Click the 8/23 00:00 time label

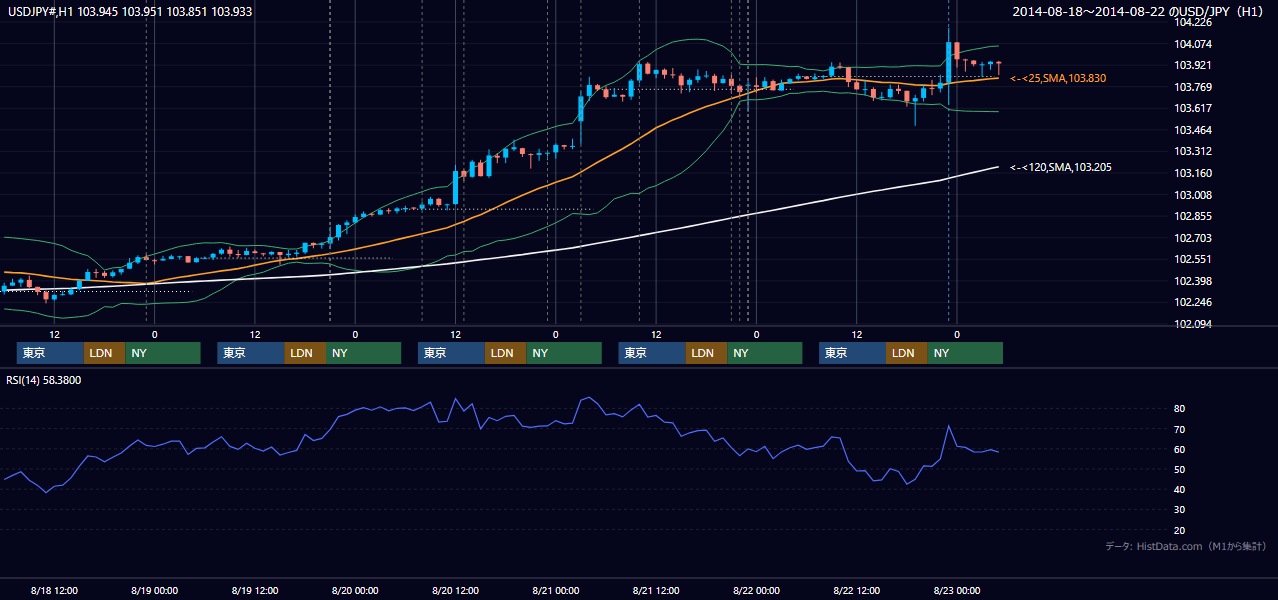tap(956, 590)
